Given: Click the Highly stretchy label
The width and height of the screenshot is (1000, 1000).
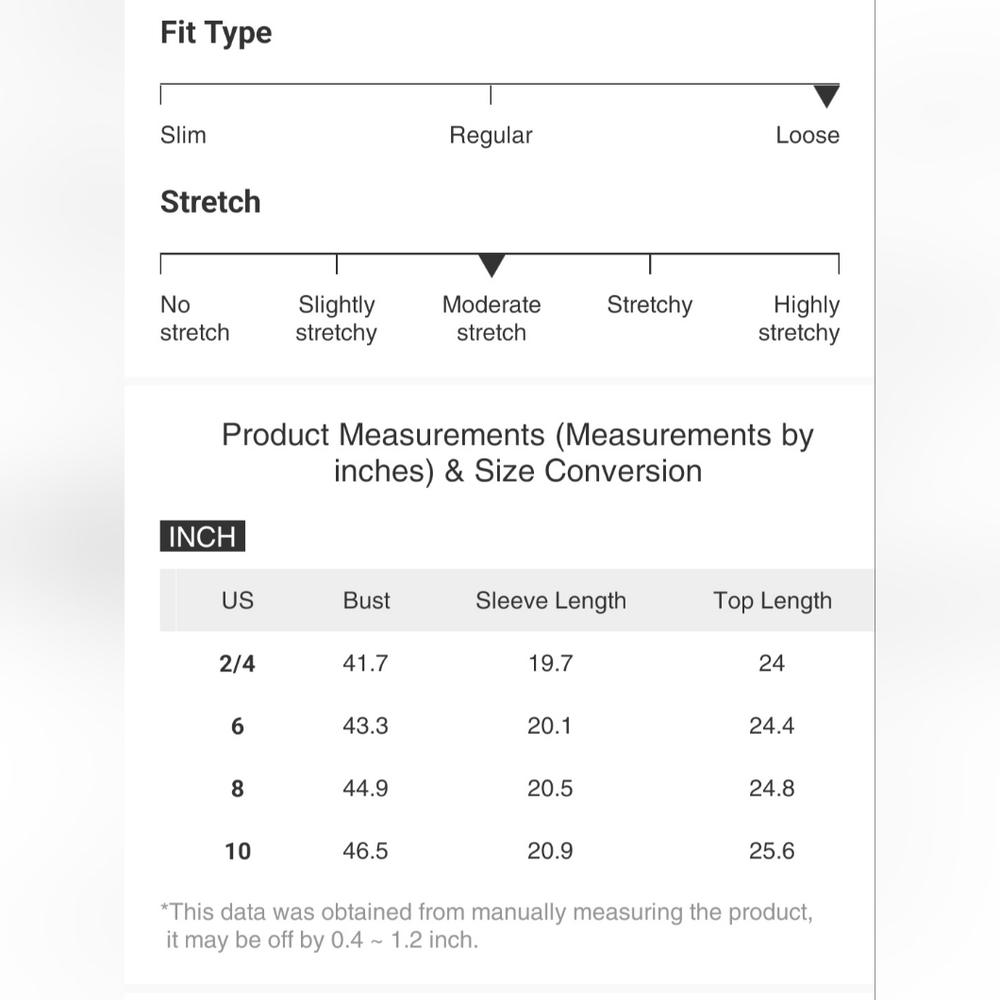Looking at the screenshot, I should (798, 319).
